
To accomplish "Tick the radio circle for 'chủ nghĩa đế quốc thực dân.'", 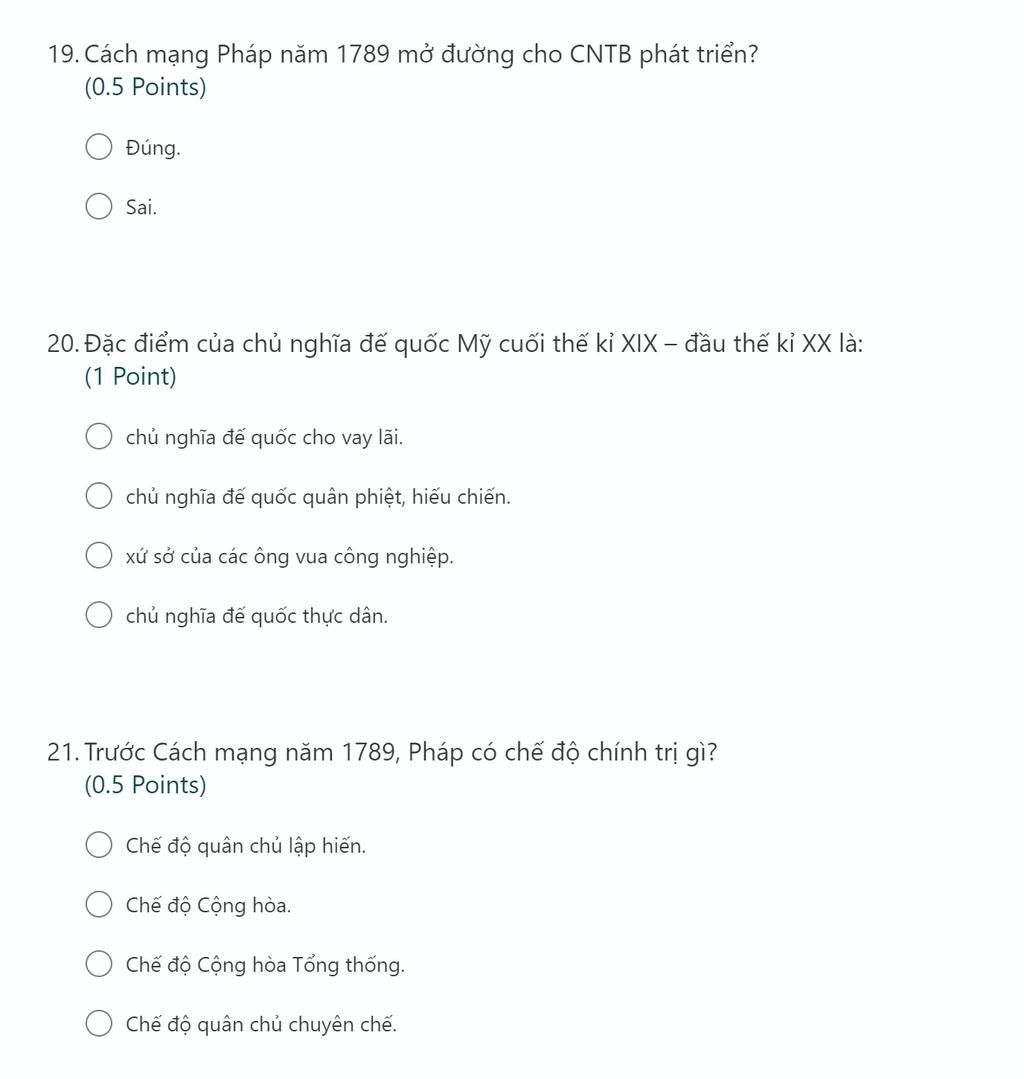I will pyautogui.click(x=98, y=615).
